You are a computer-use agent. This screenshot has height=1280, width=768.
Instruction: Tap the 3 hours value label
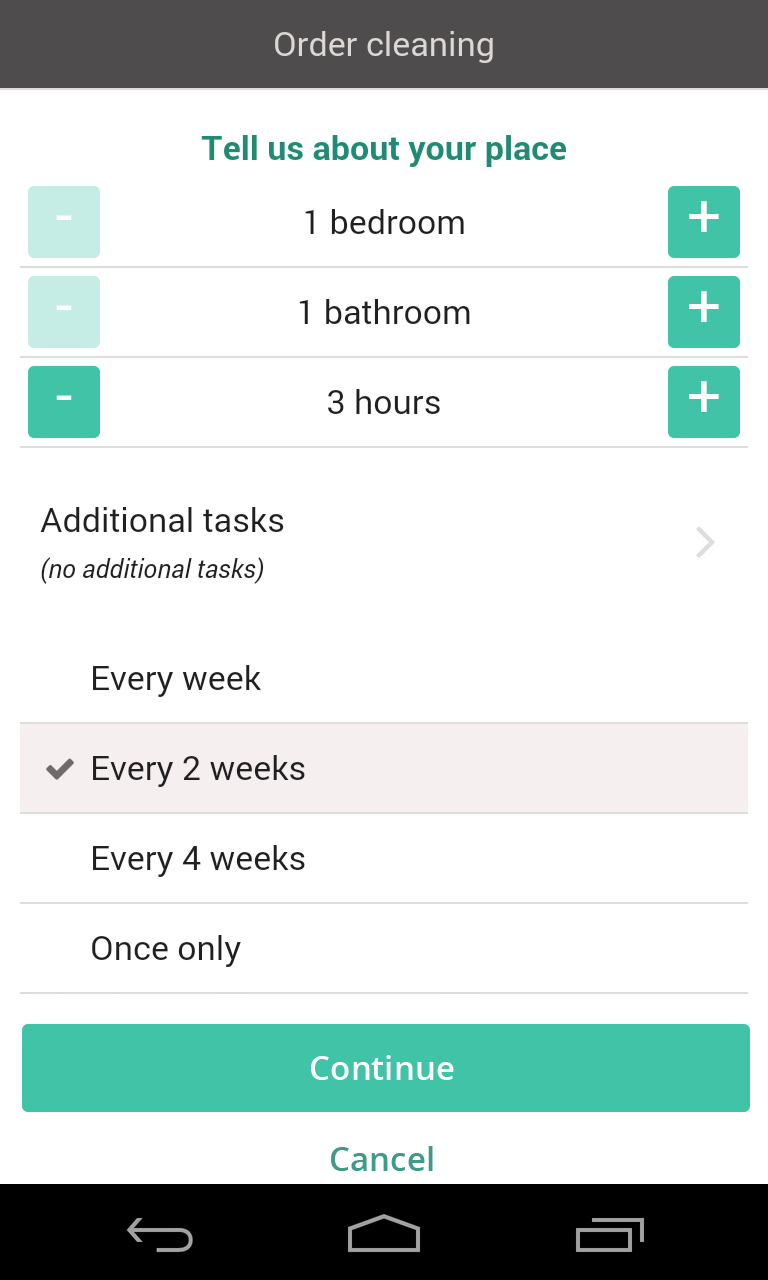[x=384, y=402]
